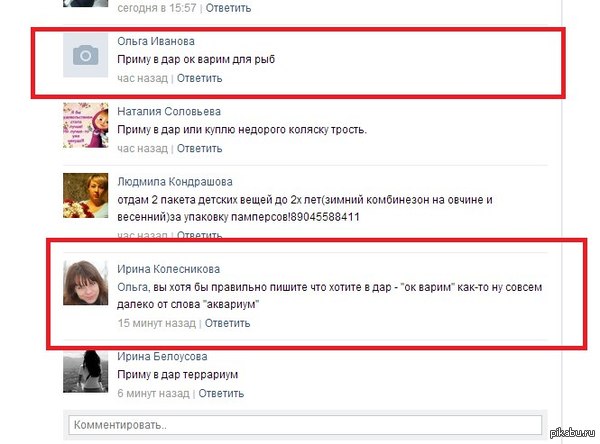Open profile link Людмила Кондрашова

tap(174, 181)
